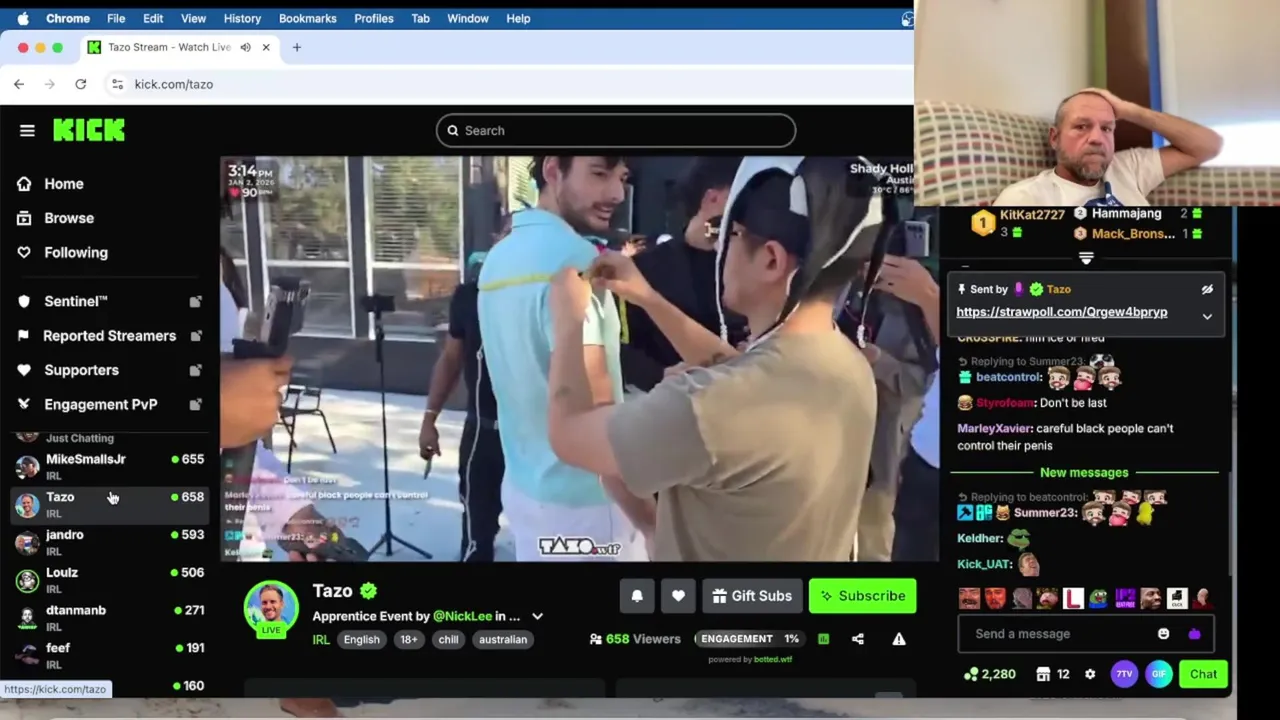1280x720 pixels.
Task: Open Sentinel in the sidebar
Action: (75, 301)
